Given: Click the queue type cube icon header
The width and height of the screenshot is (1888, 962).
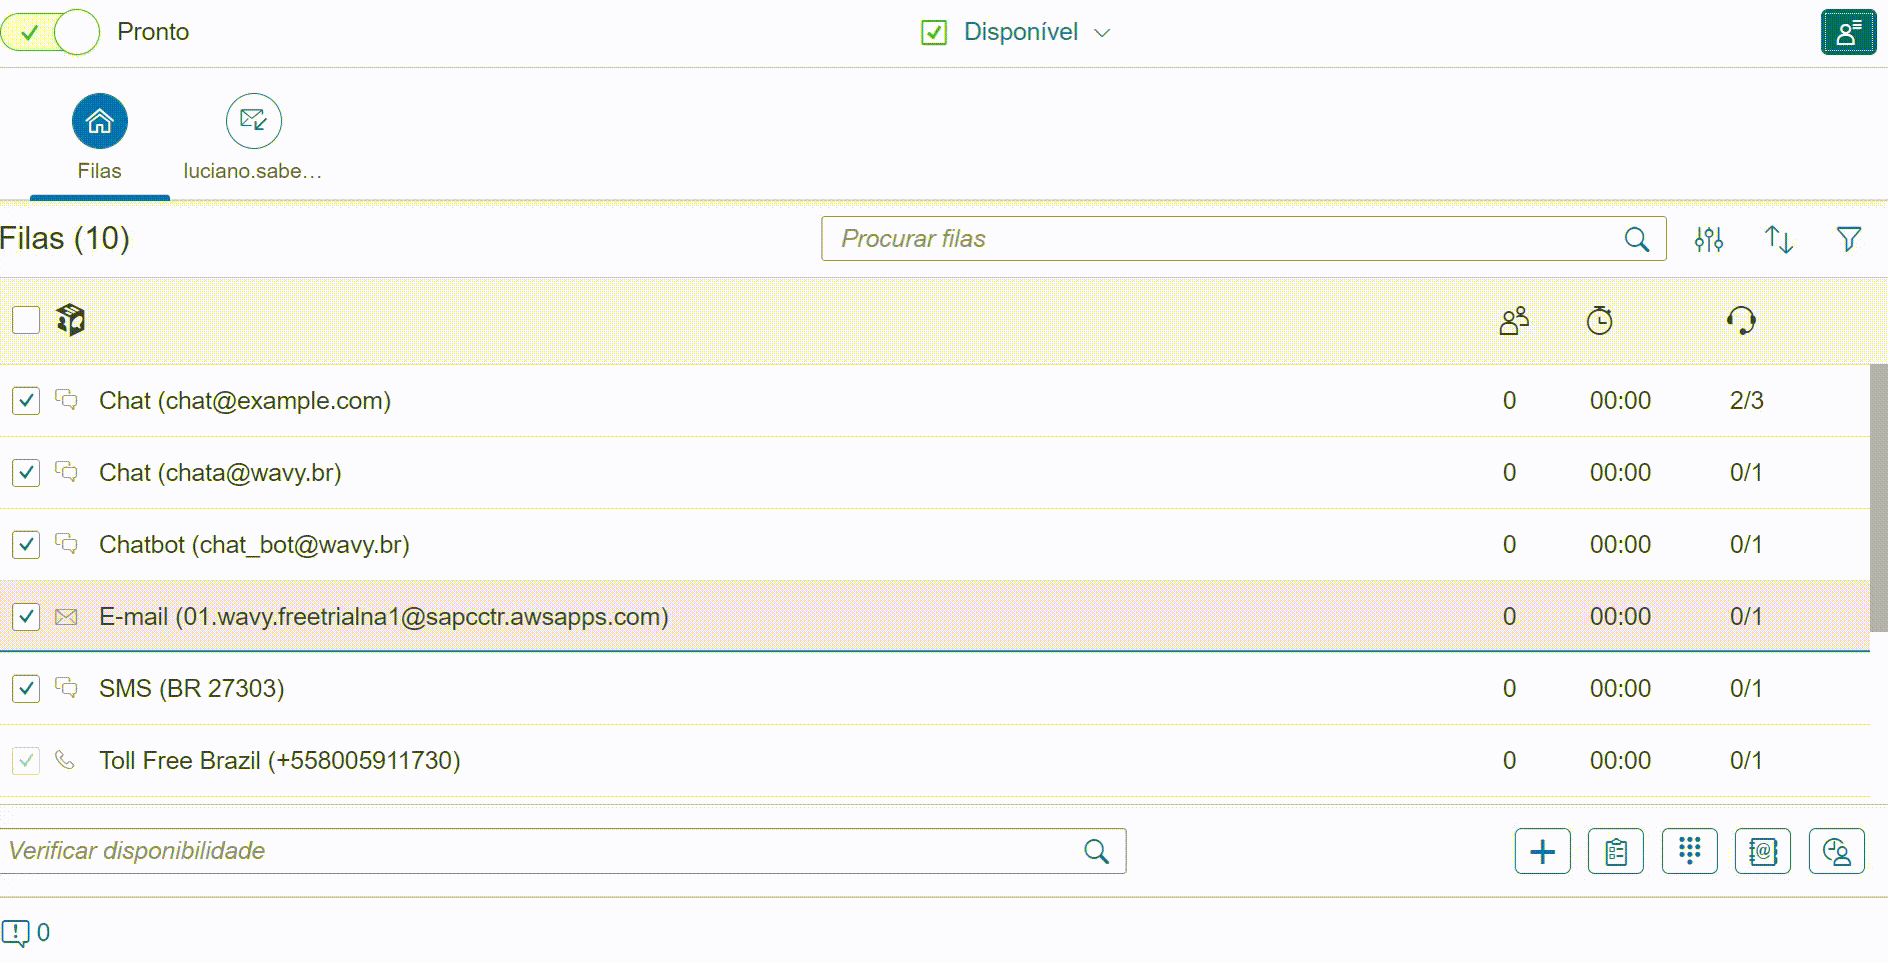Looking at the screenshot, I should (x=70, y=320).
